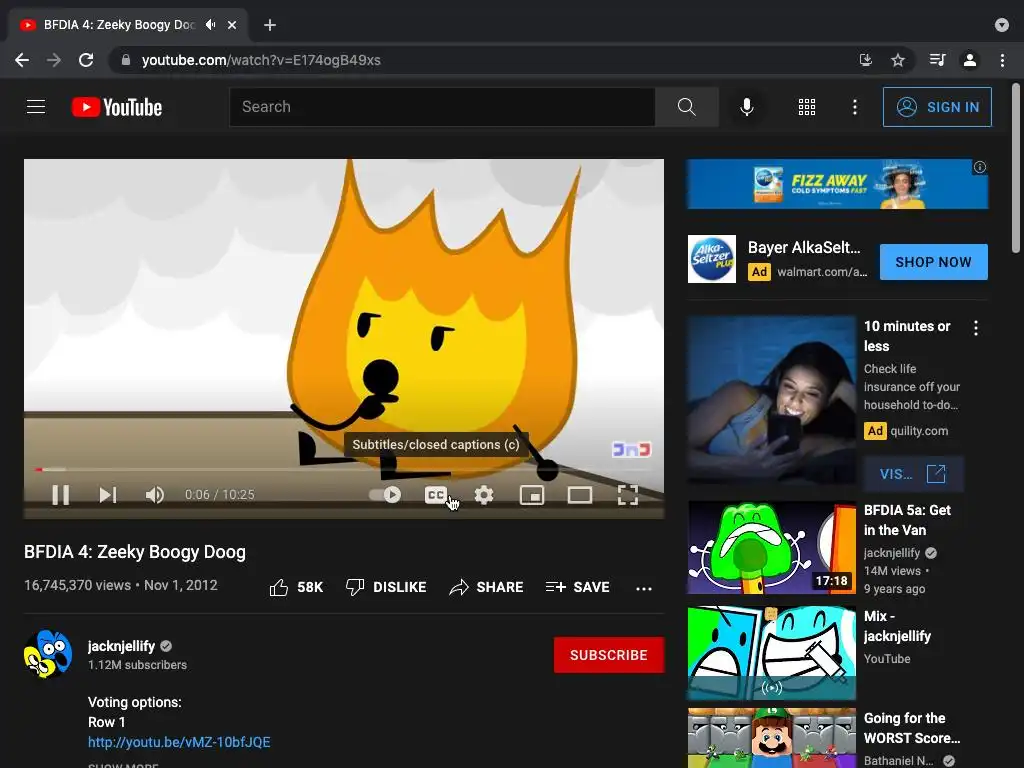Click the Alka-Seltzer Plus logo
Image resolution: width=1024 pixels, height=768 pixels.
(x=712, y=259)
